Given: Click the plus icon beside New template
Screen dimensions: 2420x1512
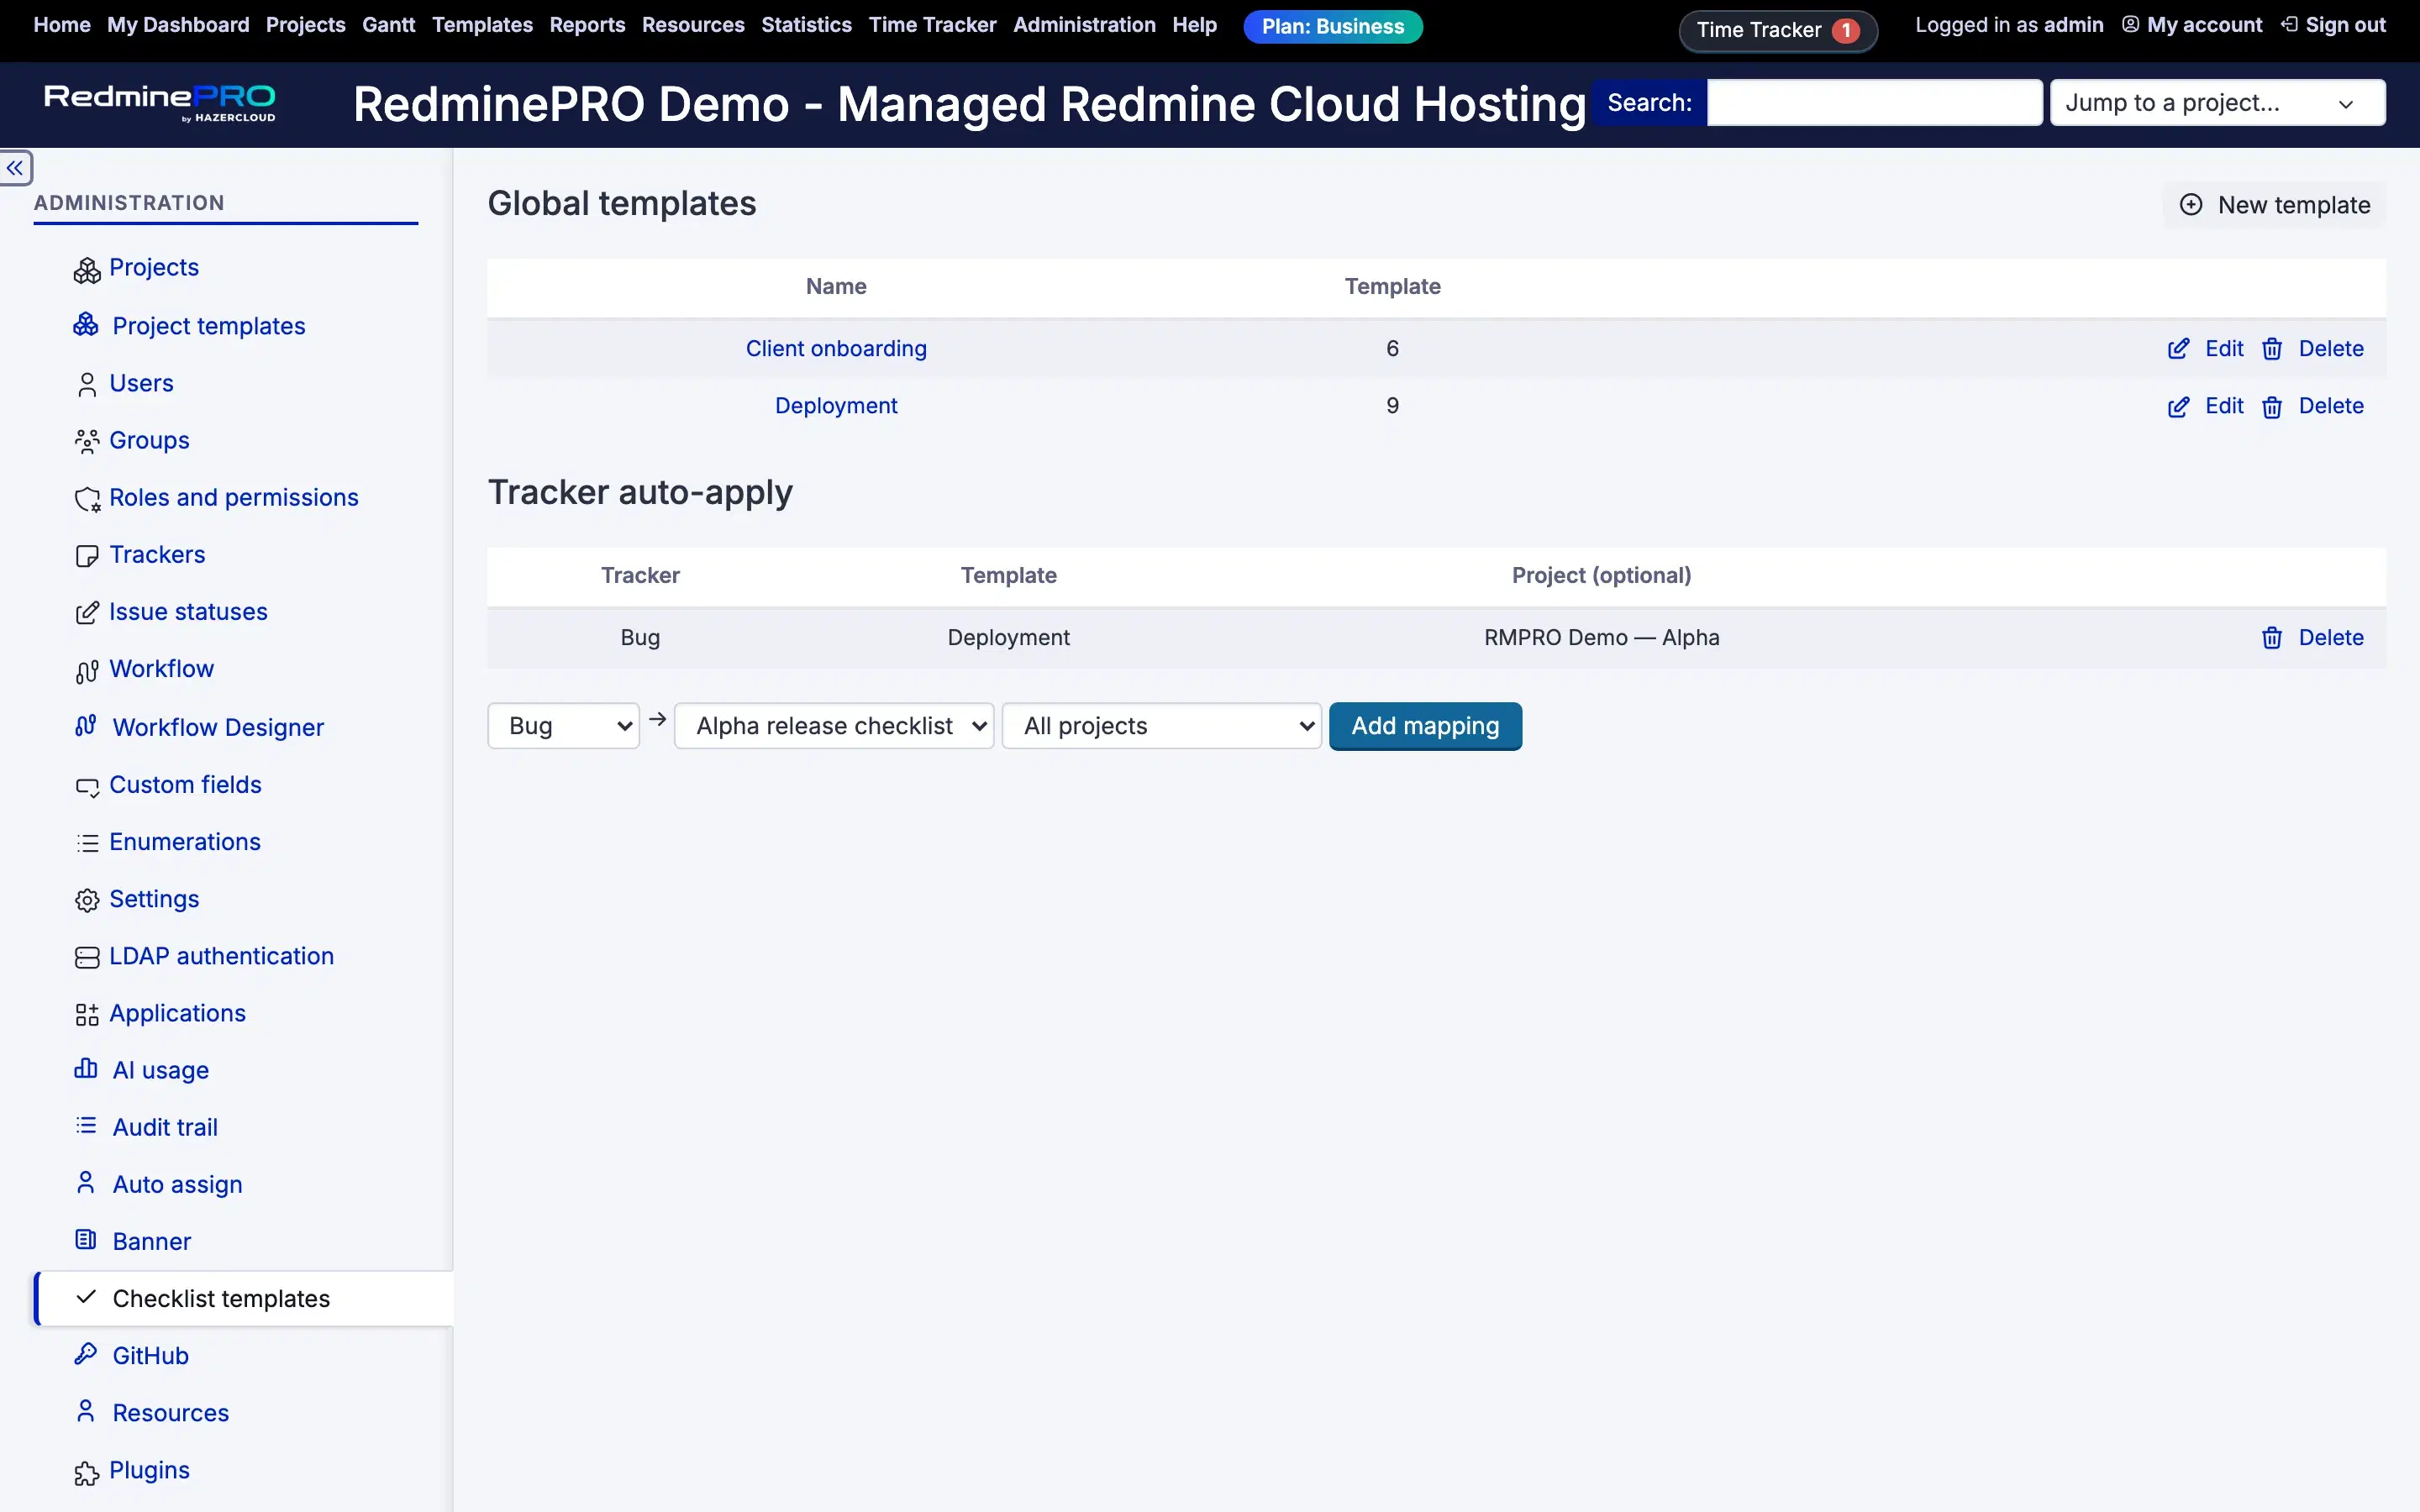Looking at the screenshot, I should click(2191, 205).
